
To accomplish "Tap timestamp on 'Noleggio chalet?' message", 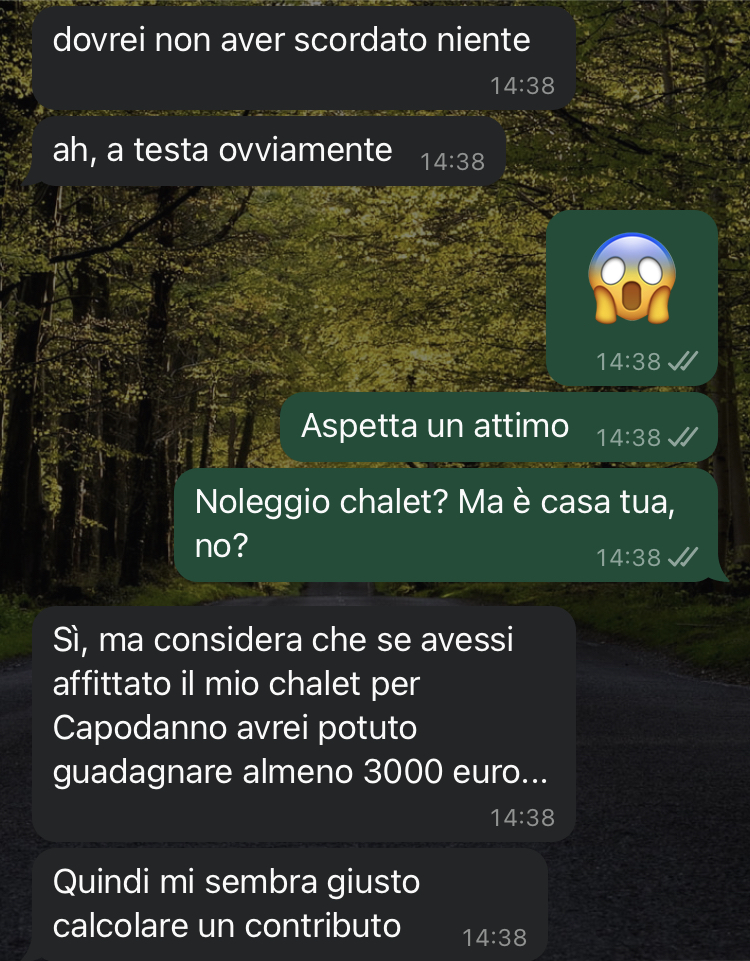I will tap(629, 557).
